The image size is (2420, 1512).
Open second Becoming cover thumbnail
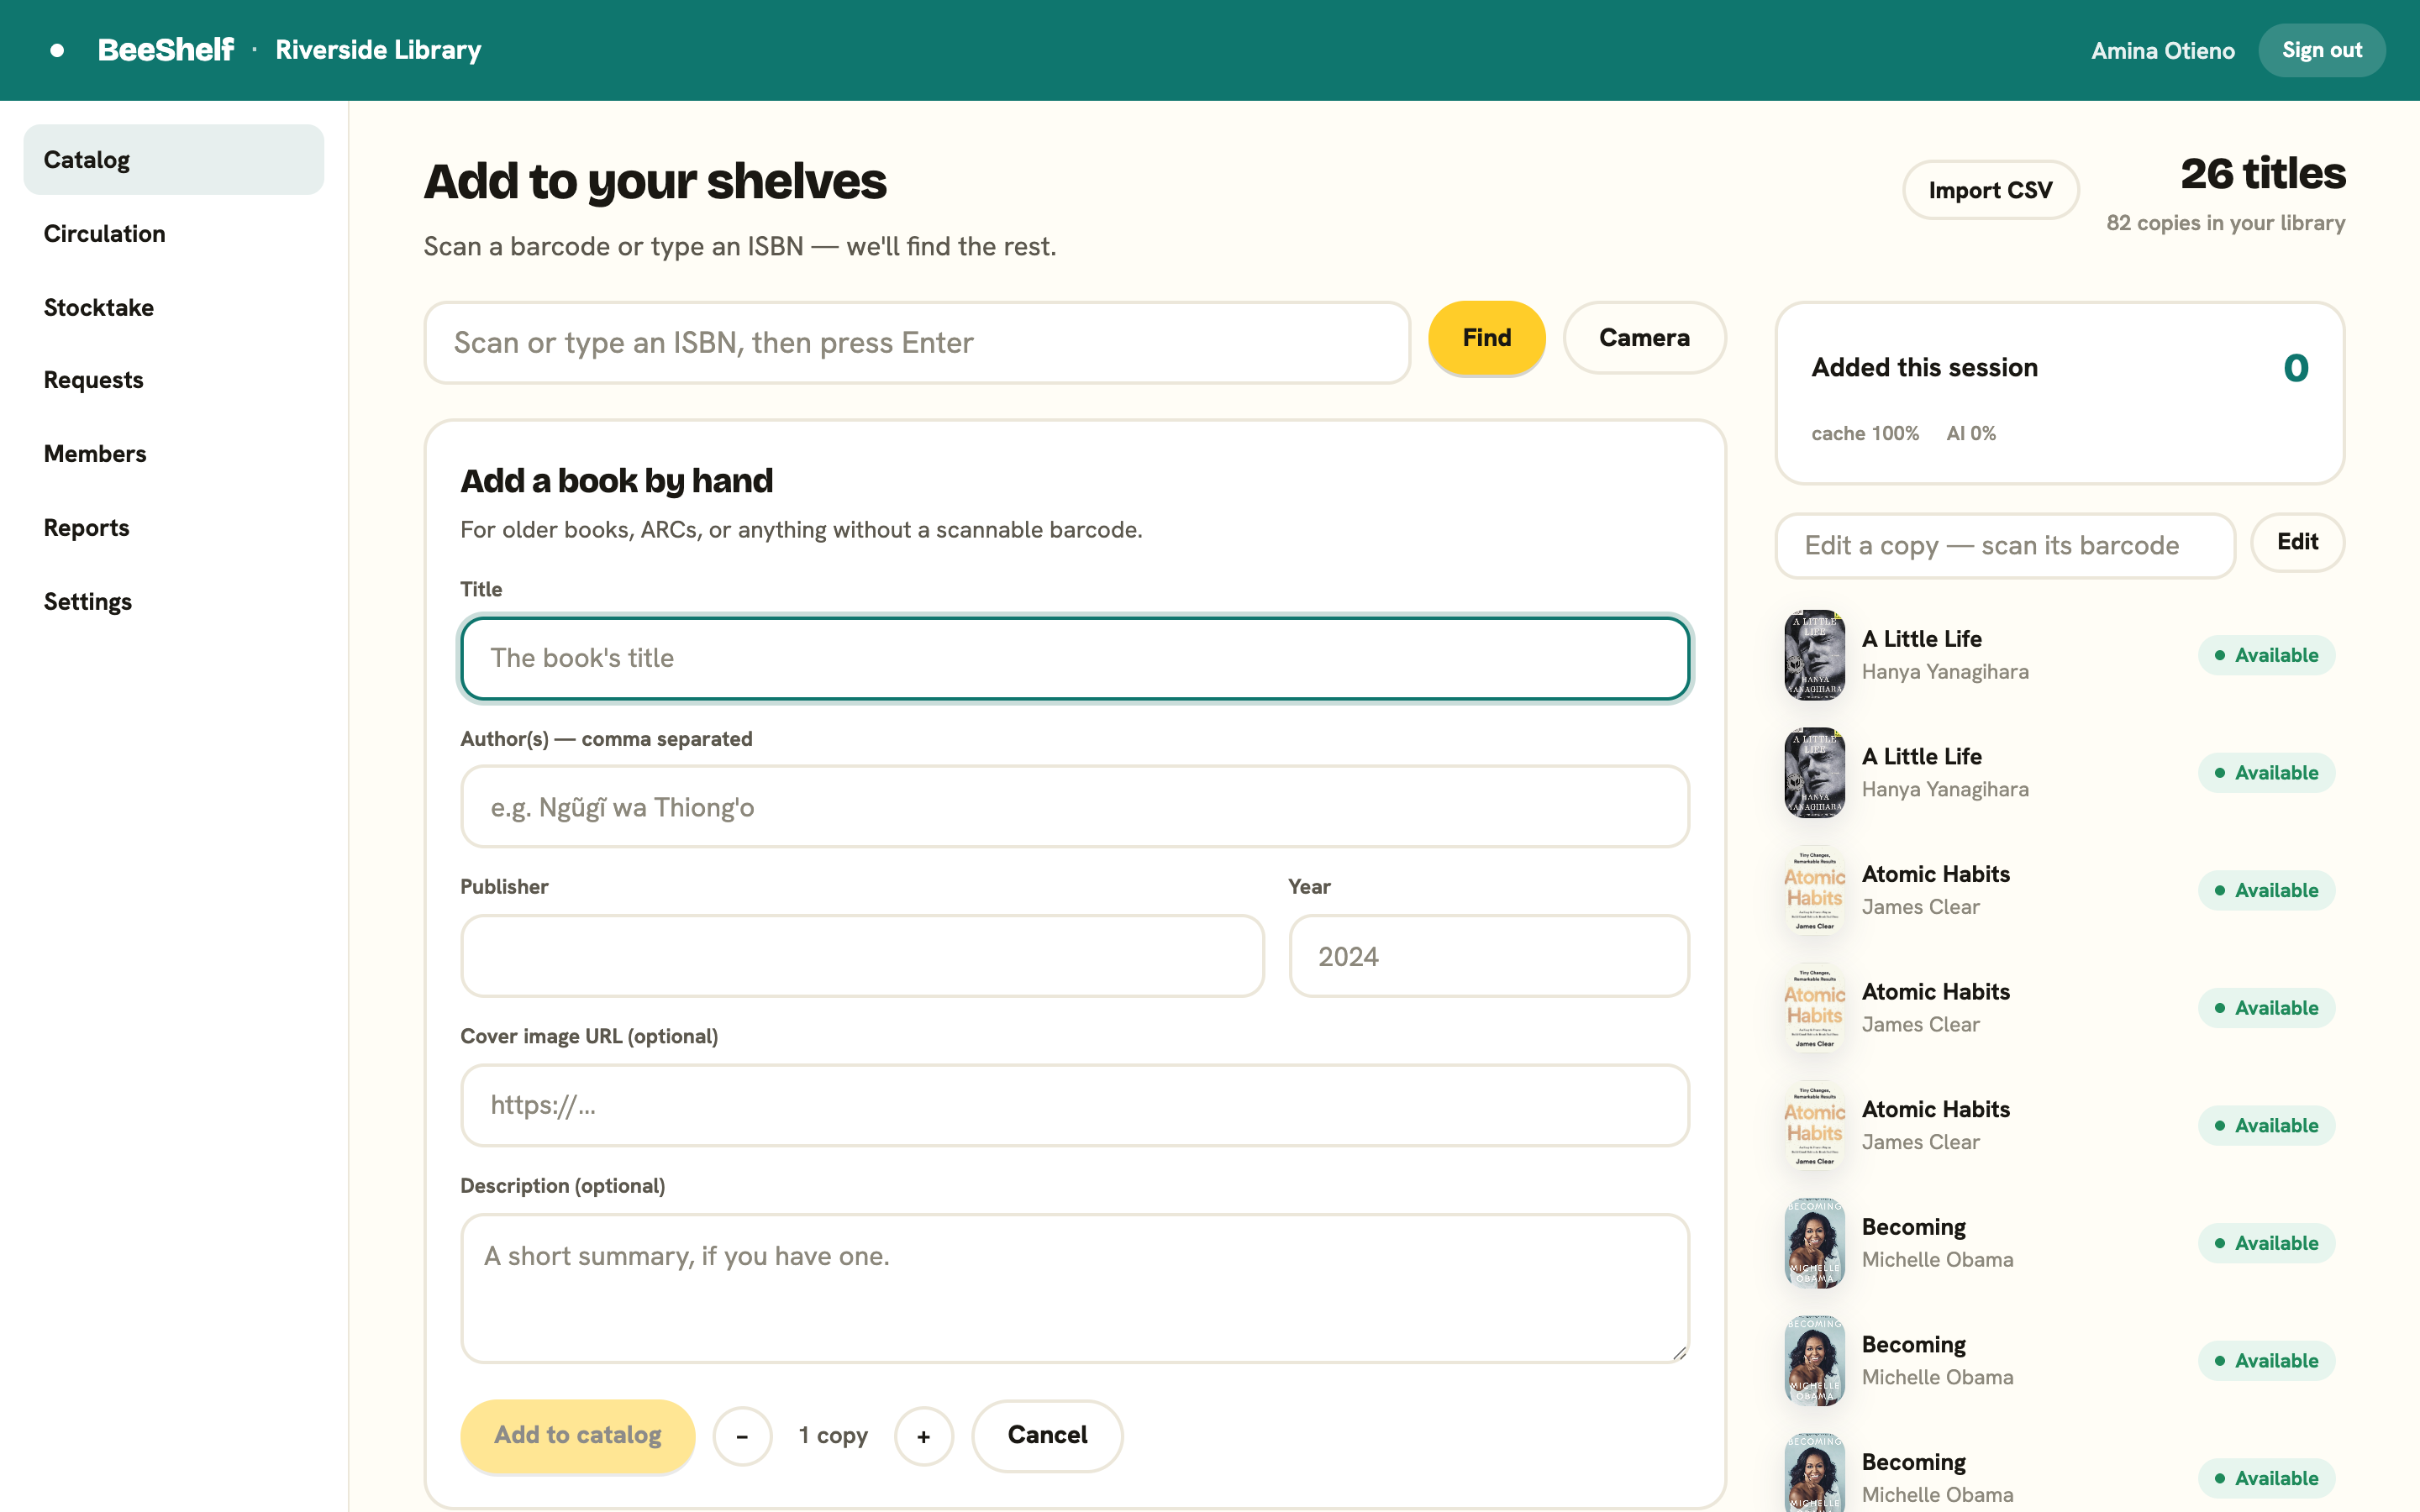point(1815,1361)
